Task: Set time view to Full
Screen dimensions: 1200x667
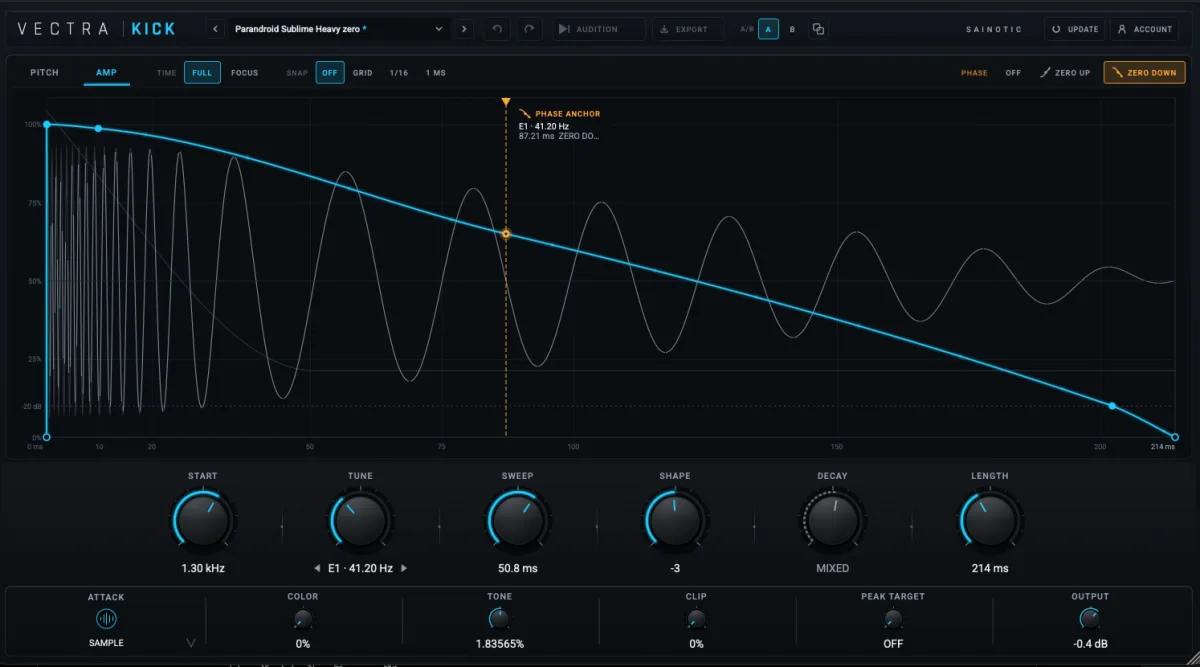Action: pos(202,73)
